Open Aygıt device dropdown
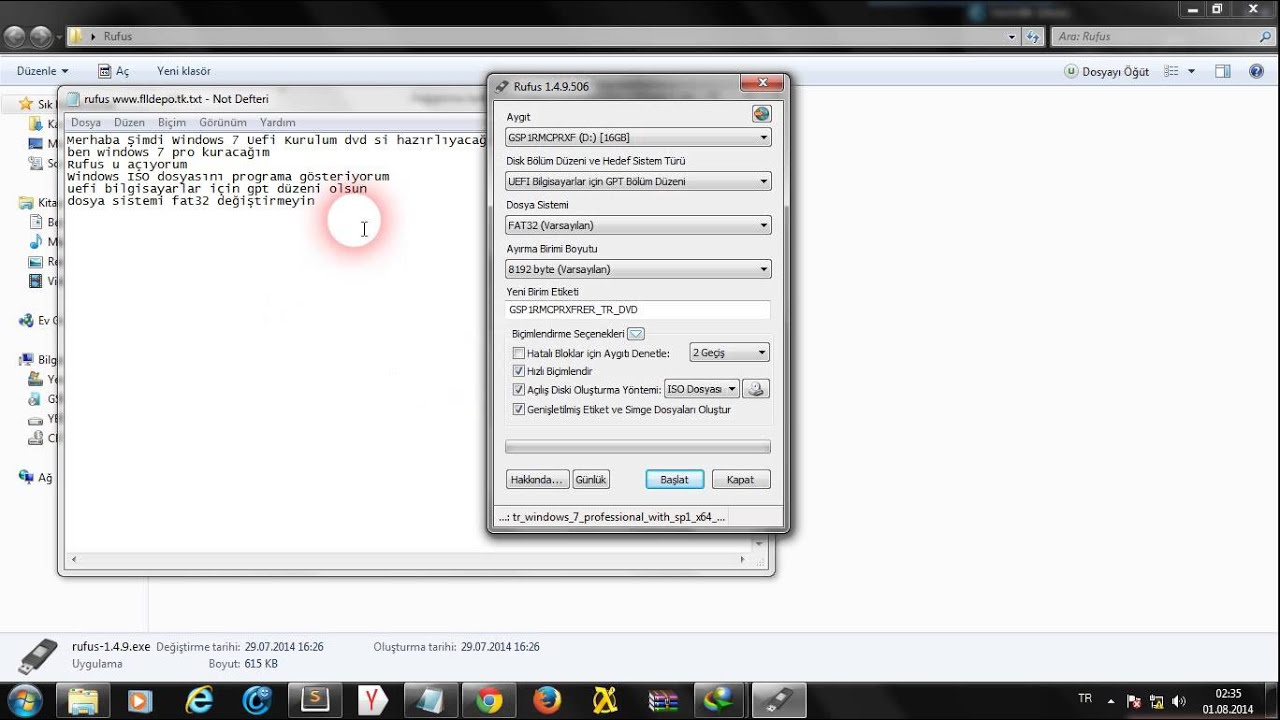1280x720 pixels. (638, 137)
